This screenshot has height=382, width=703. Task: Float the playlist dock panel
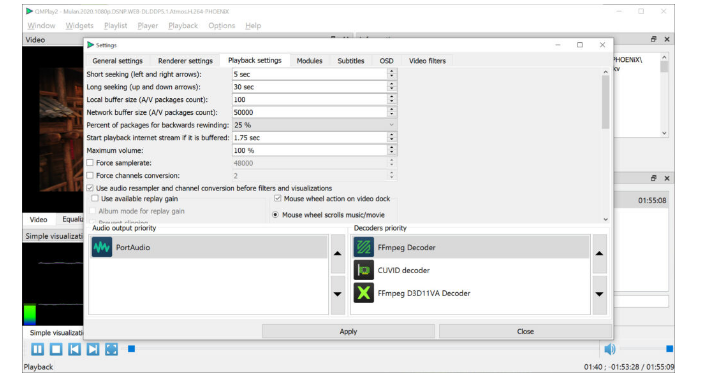[x=654, y=178]
